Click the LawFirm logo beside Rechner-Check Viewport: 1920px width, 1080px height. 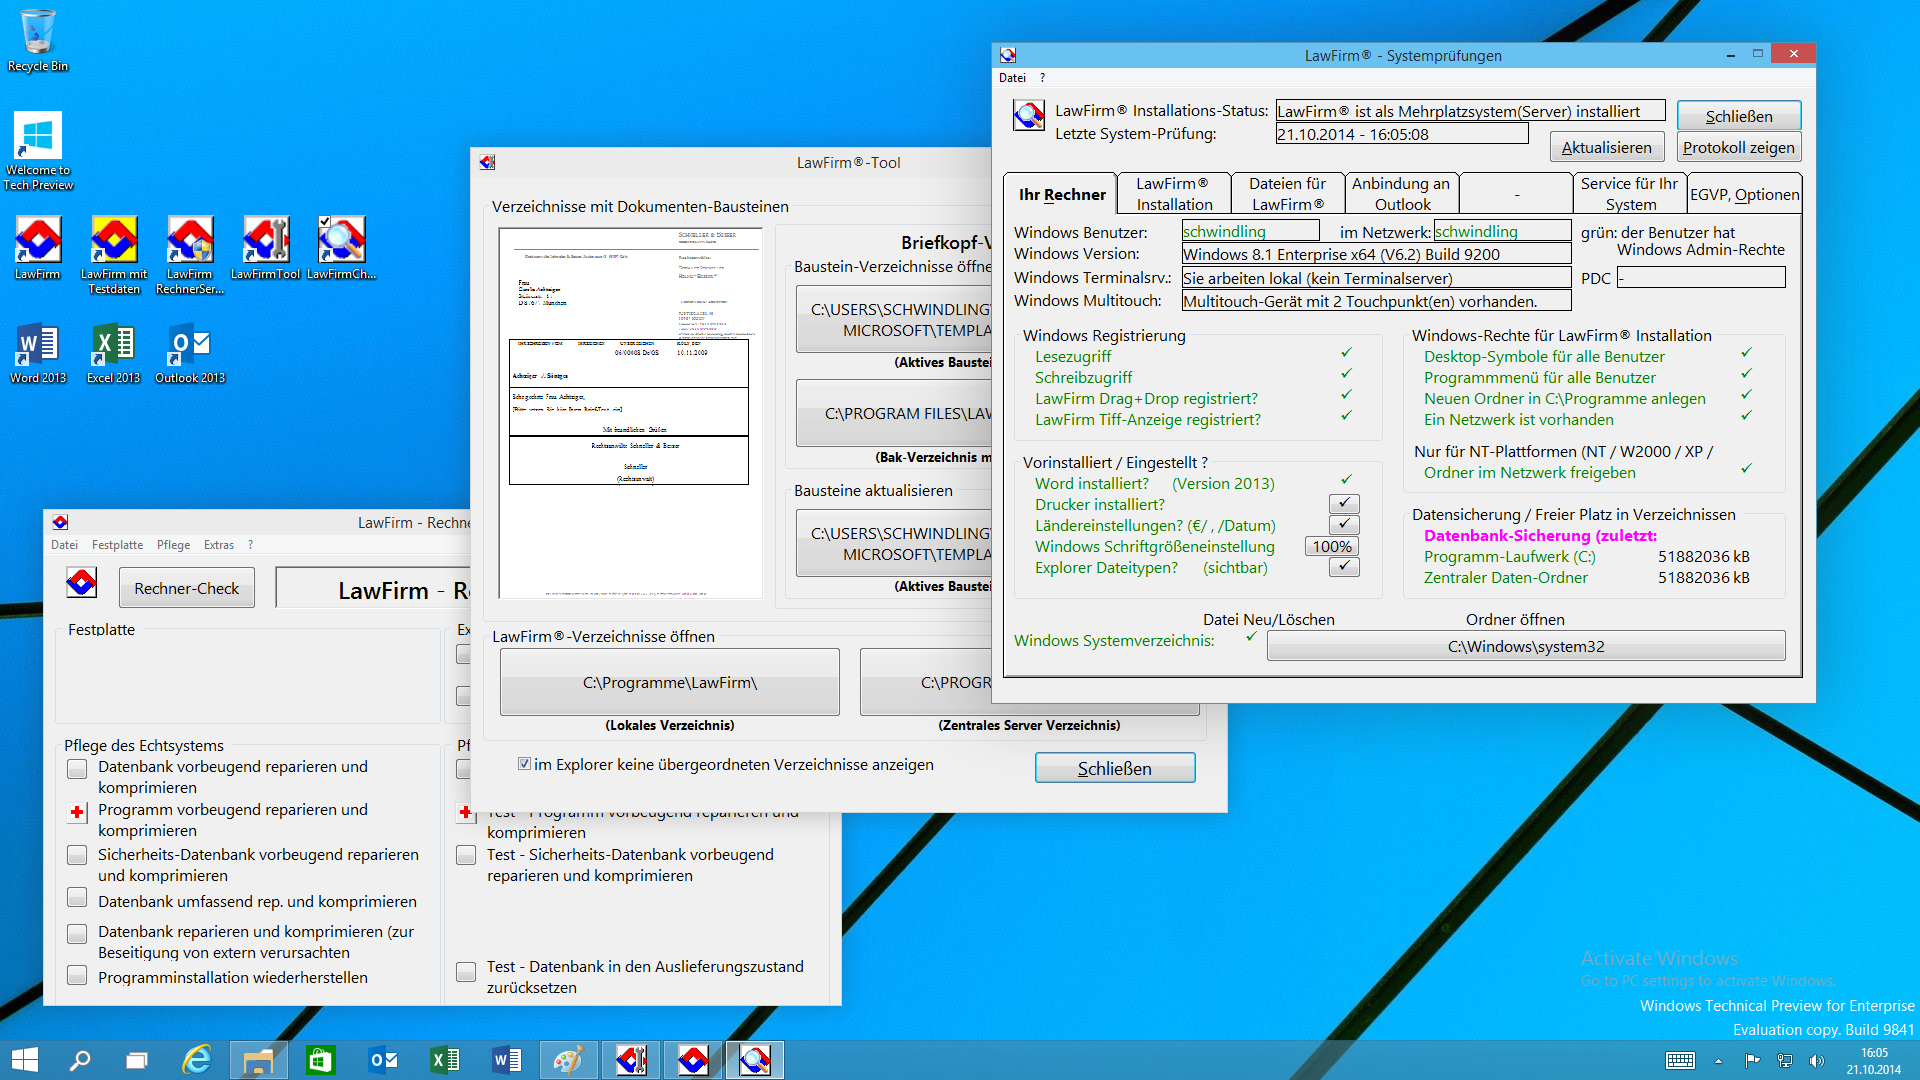[82, 583]
